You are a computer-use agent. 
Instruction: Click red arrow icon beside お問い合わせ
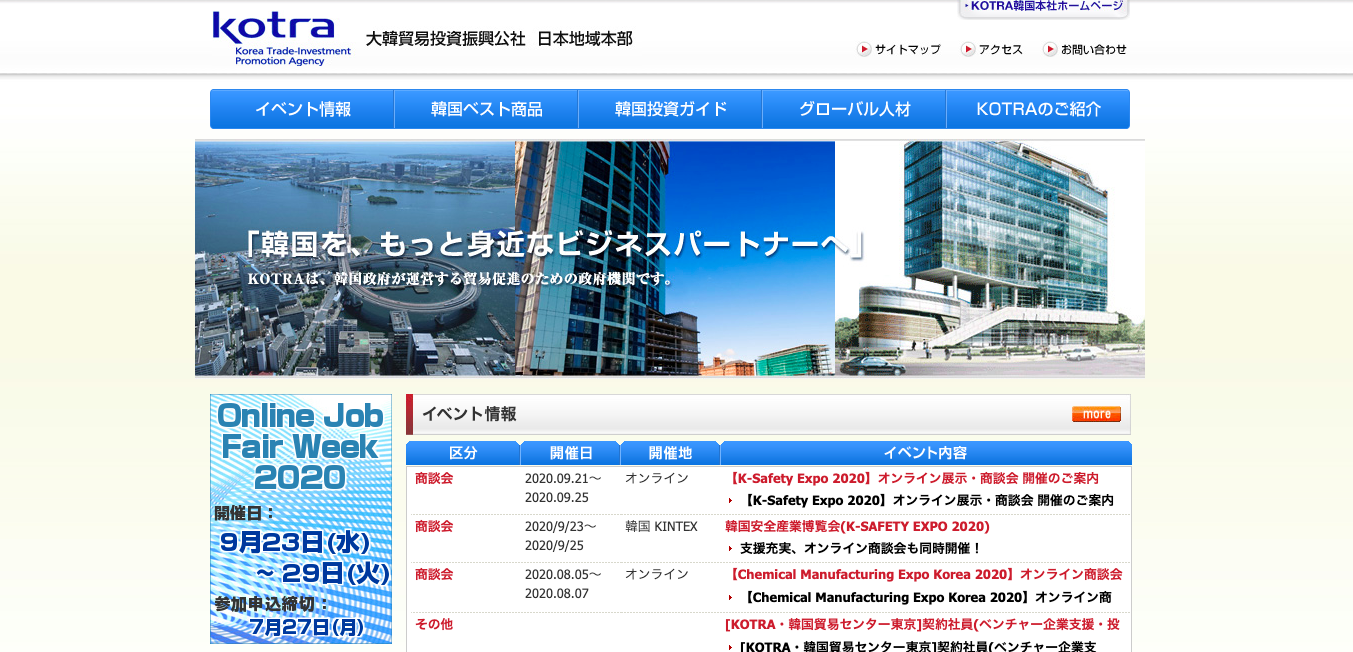[1050, 49]
